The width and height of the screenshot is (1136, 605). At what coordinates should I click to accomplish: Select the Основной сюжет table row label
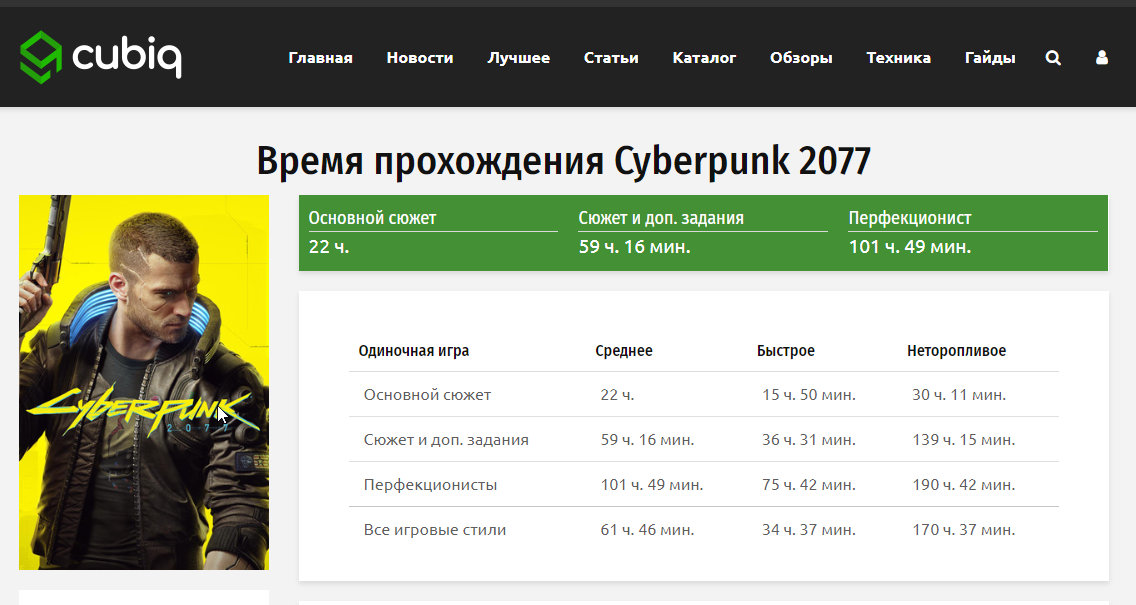427,395
